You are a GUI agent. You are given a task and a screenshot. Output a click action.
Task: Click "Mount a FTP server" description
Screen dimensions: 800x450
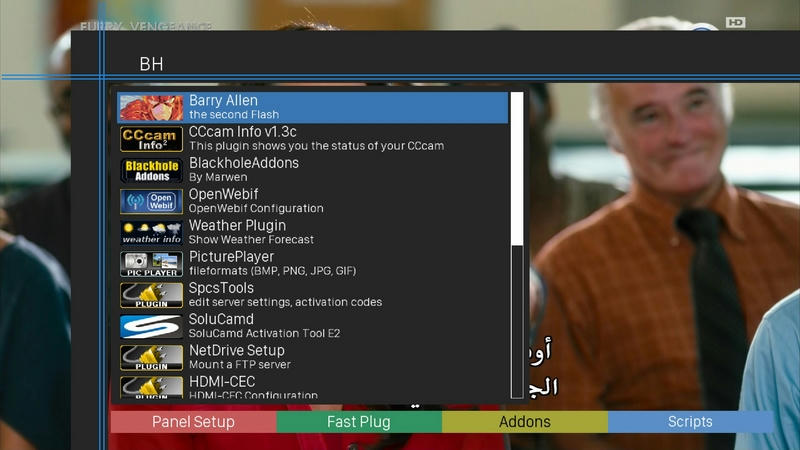239,364
